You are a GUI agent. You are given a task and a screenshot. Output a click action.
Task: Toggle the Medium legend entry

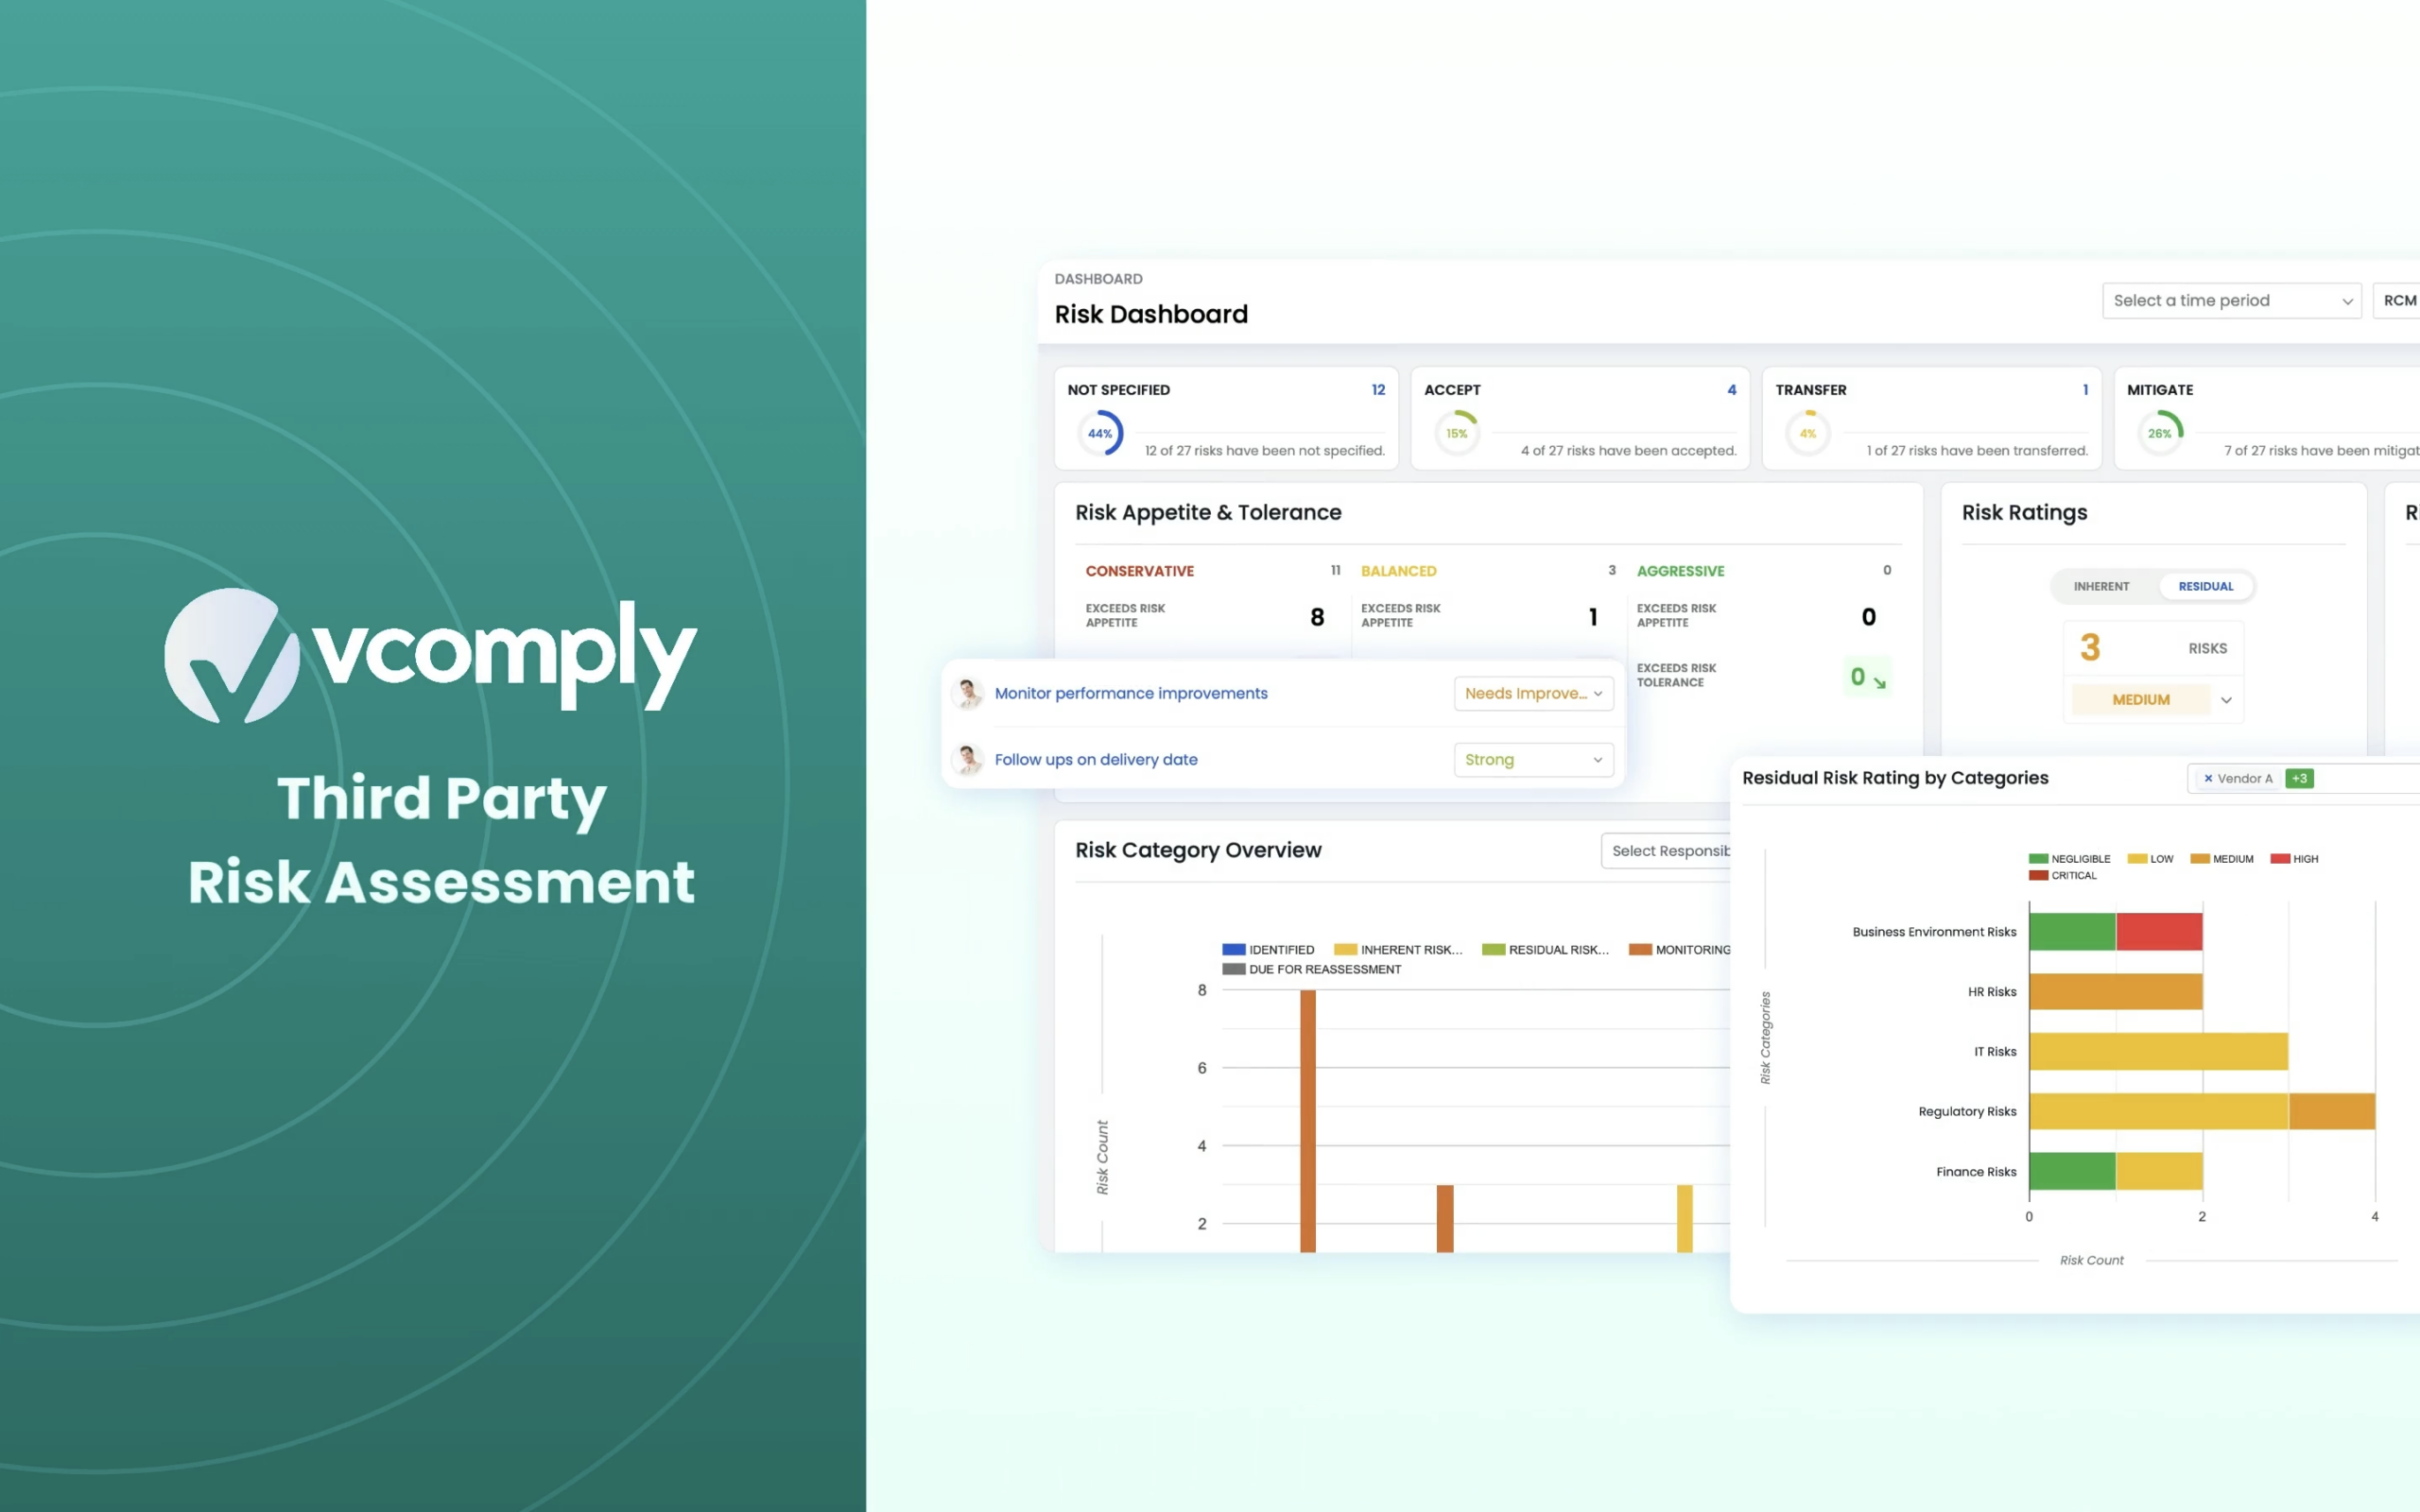[x=2221, y=859]
